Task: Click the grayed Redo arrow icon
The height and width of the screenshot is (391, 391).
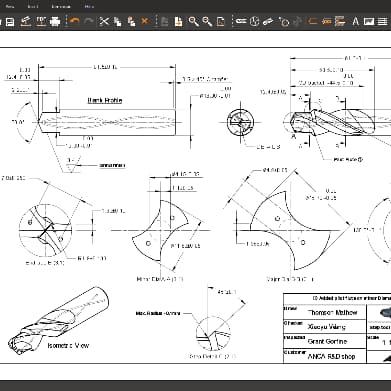Action: pos(89,21)
